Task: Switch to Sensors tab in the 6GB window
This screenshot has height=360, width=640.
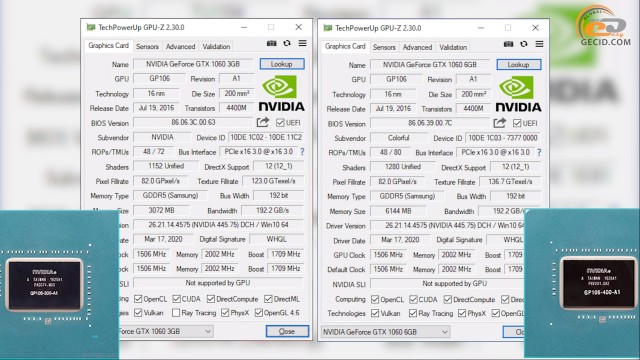Action: (384, 47)
